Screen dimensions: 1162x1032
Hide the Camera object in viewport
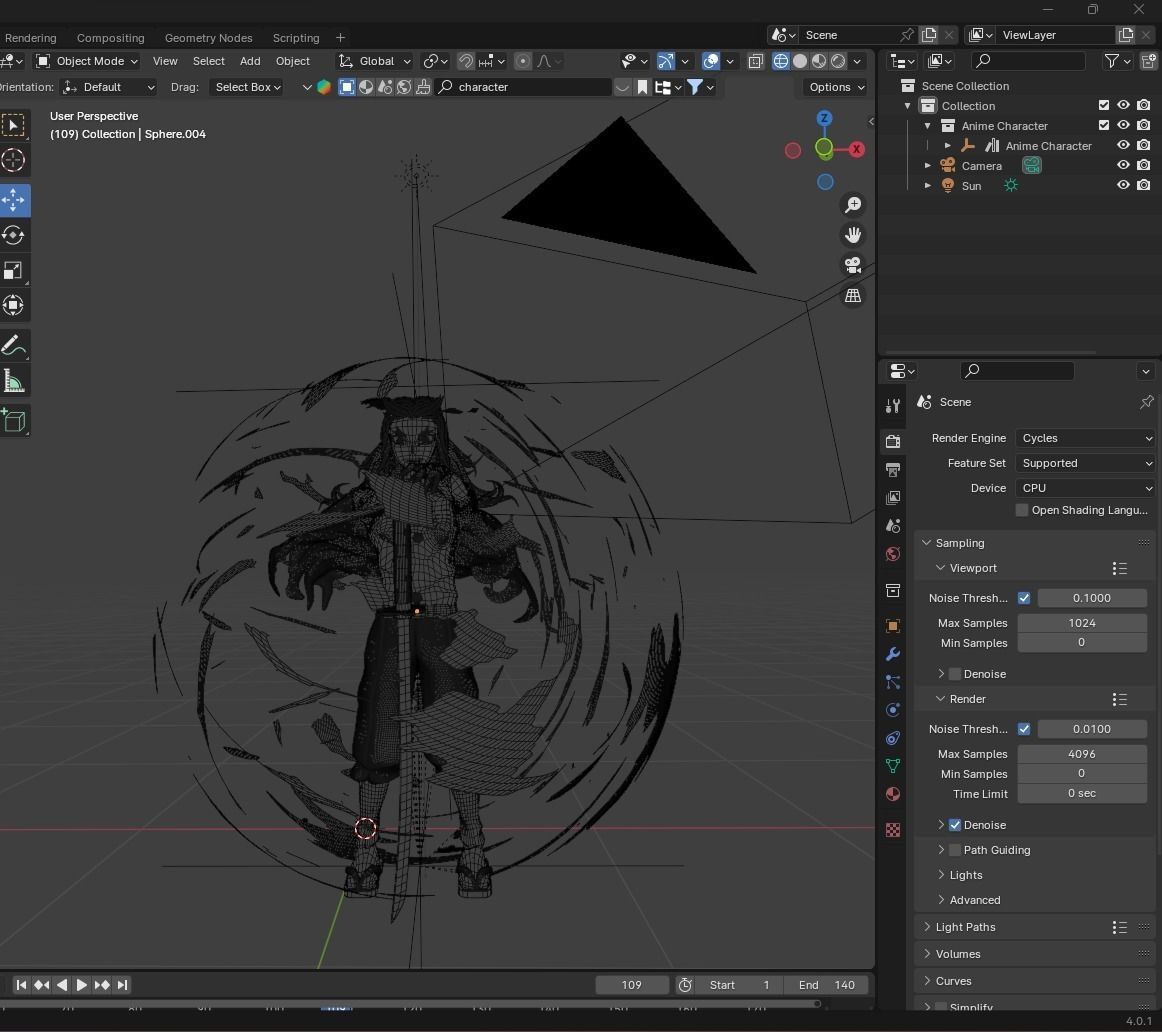click(x=1123, y=165)
